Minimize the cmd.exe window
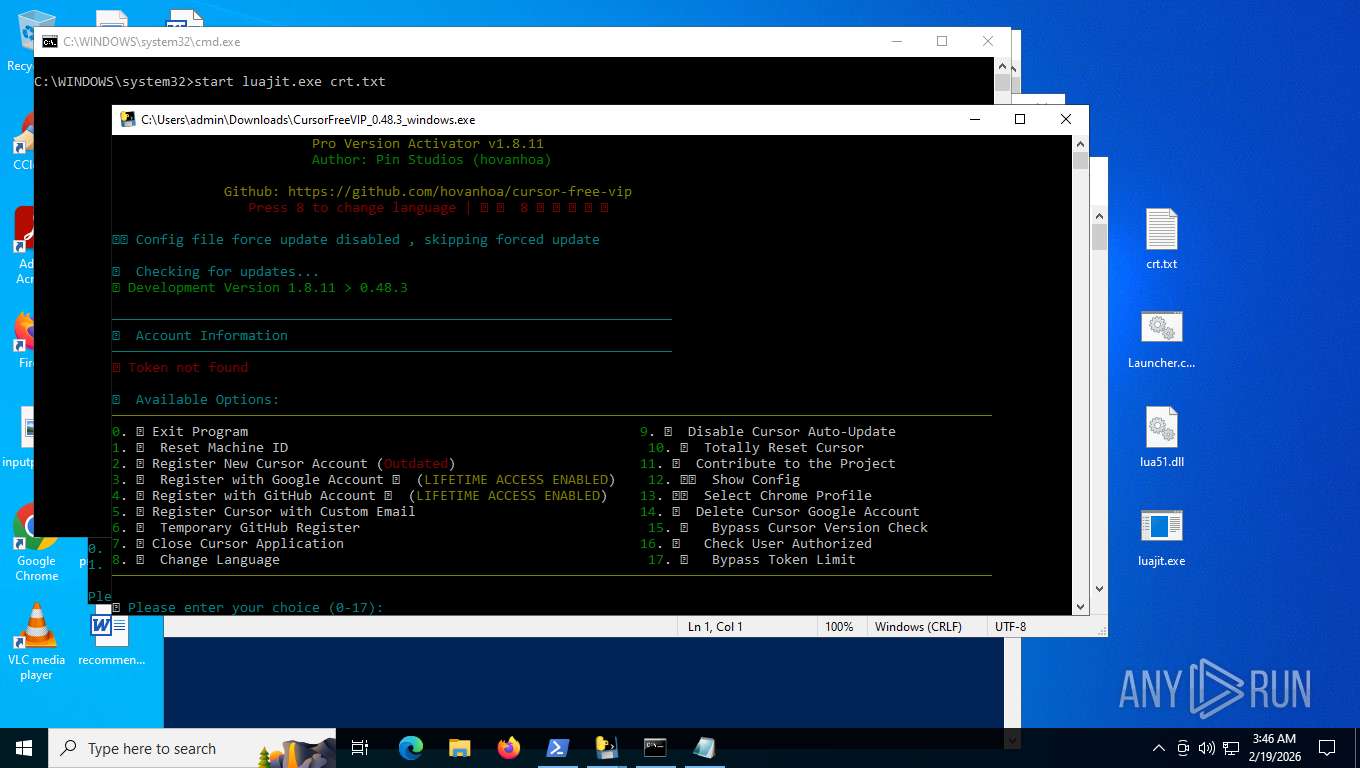This screenshot has width=1360, height=768. coord(896,41)
